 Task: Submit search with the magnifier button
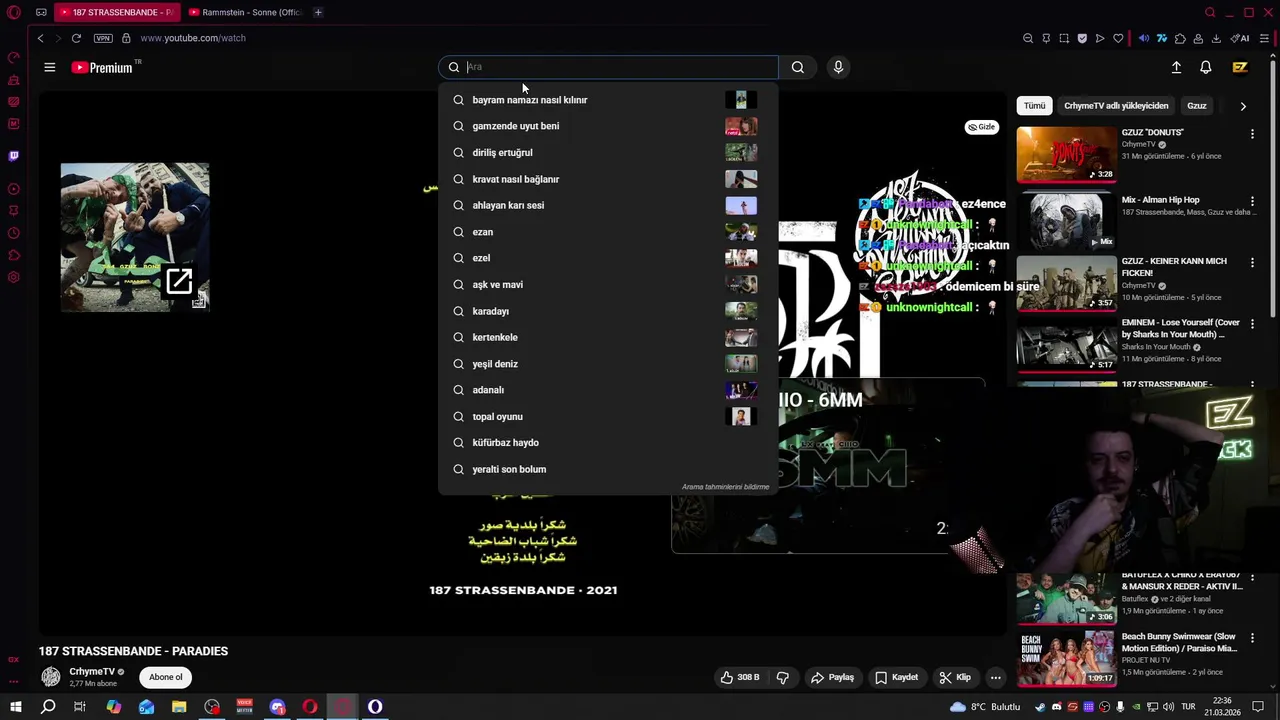coord(797,67)
